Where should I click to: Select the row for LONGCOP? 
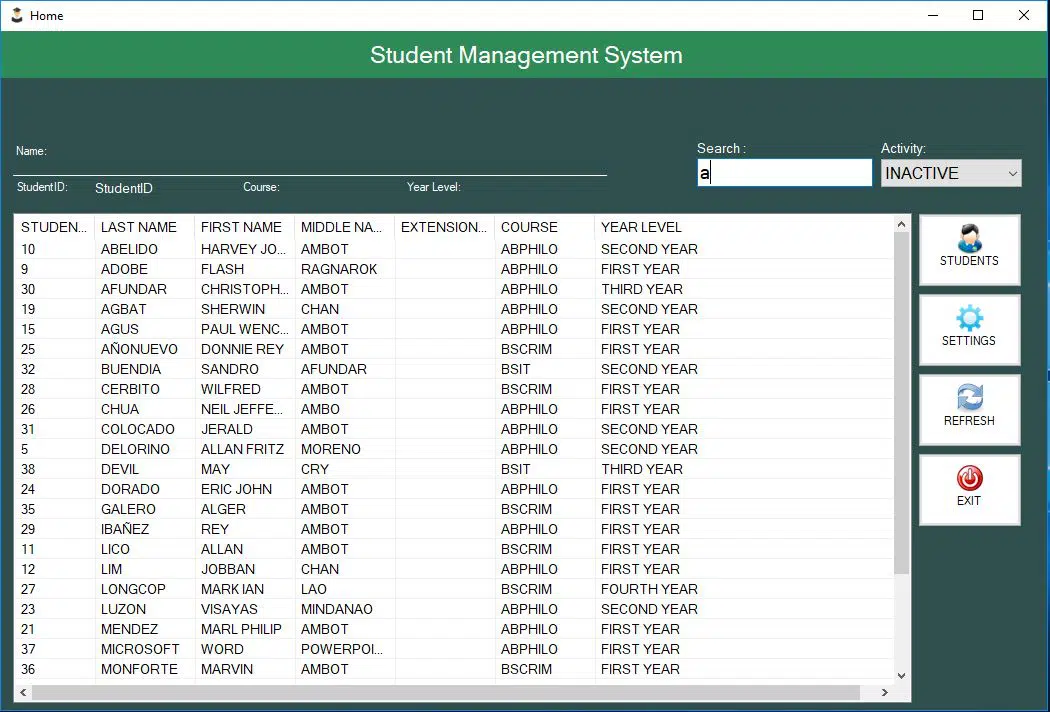pos(133,589)
